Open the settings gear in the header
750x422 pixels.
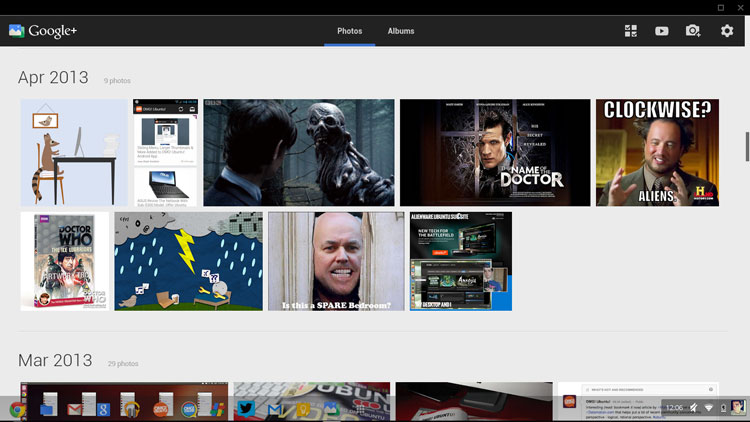click(x=727, y=31)
